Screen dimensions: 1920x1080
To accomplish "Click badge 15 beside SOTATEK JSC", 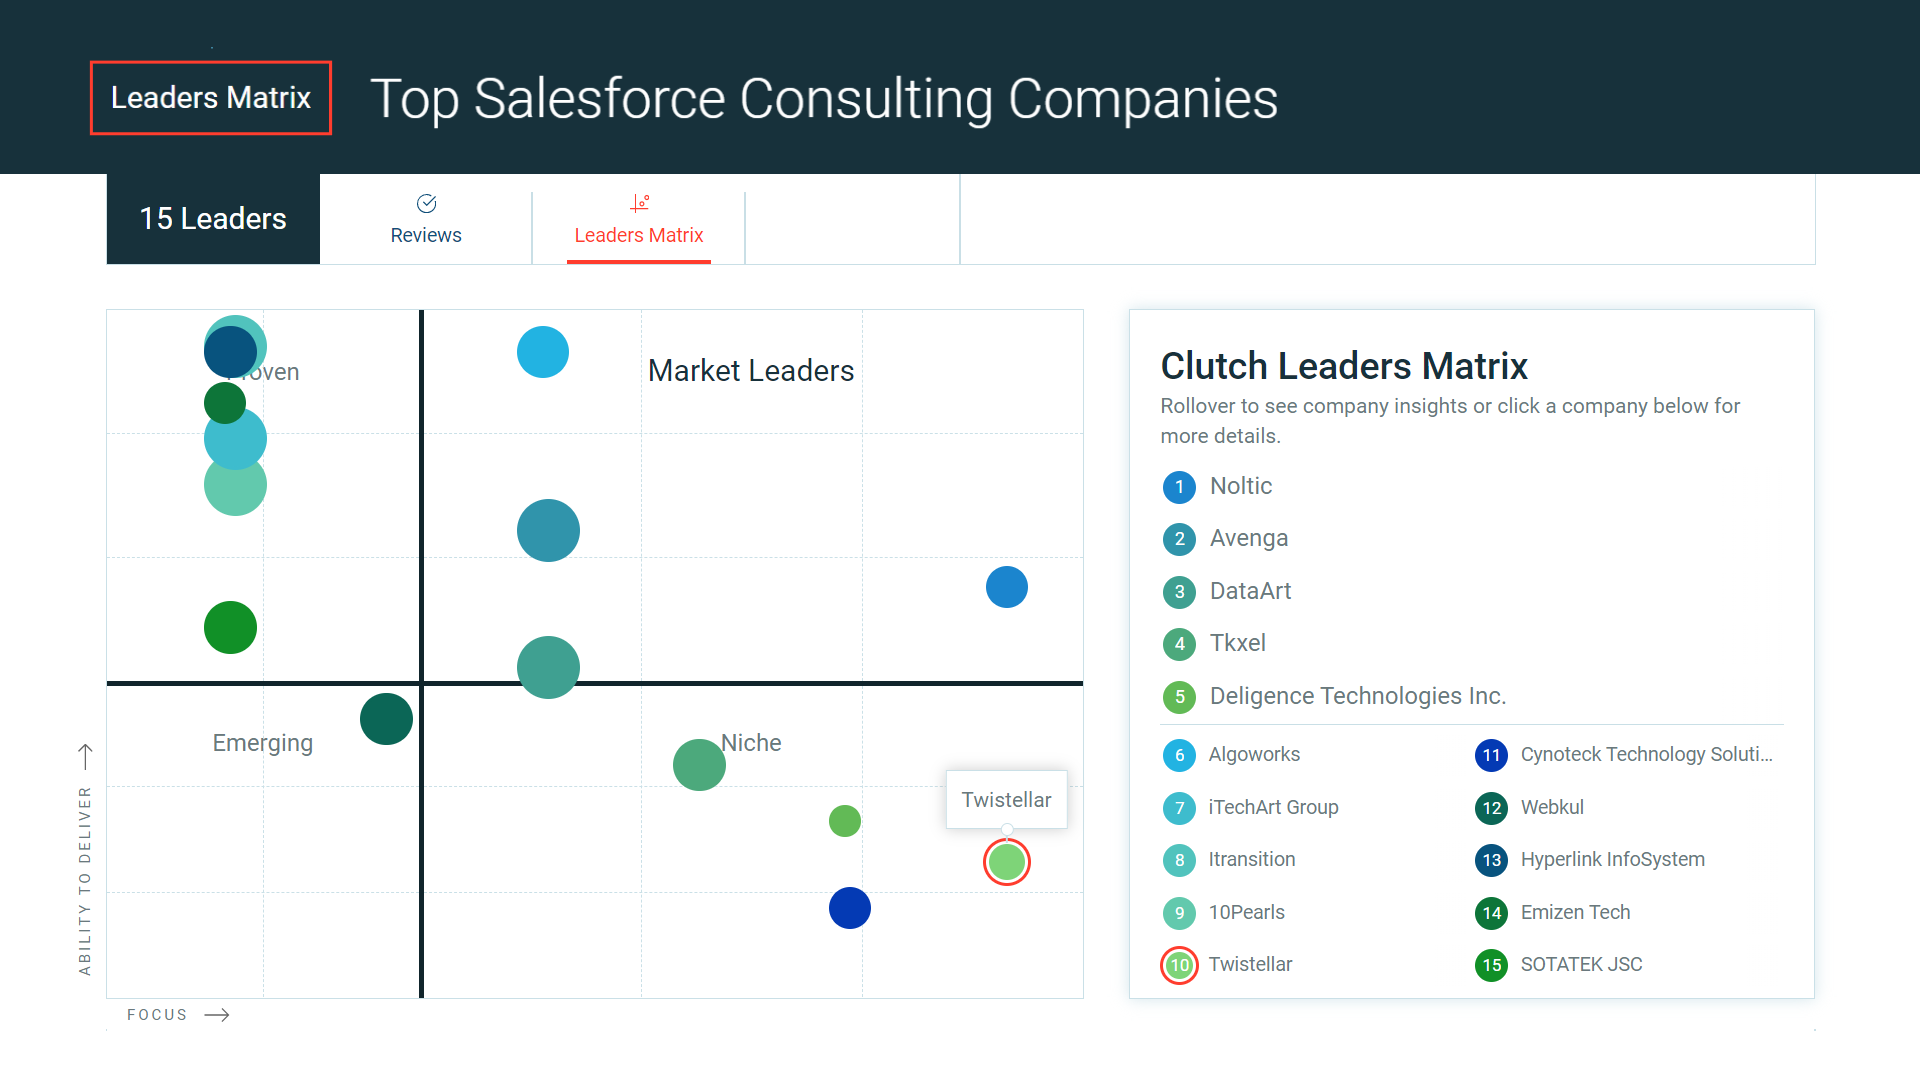I will (1491, 965).
